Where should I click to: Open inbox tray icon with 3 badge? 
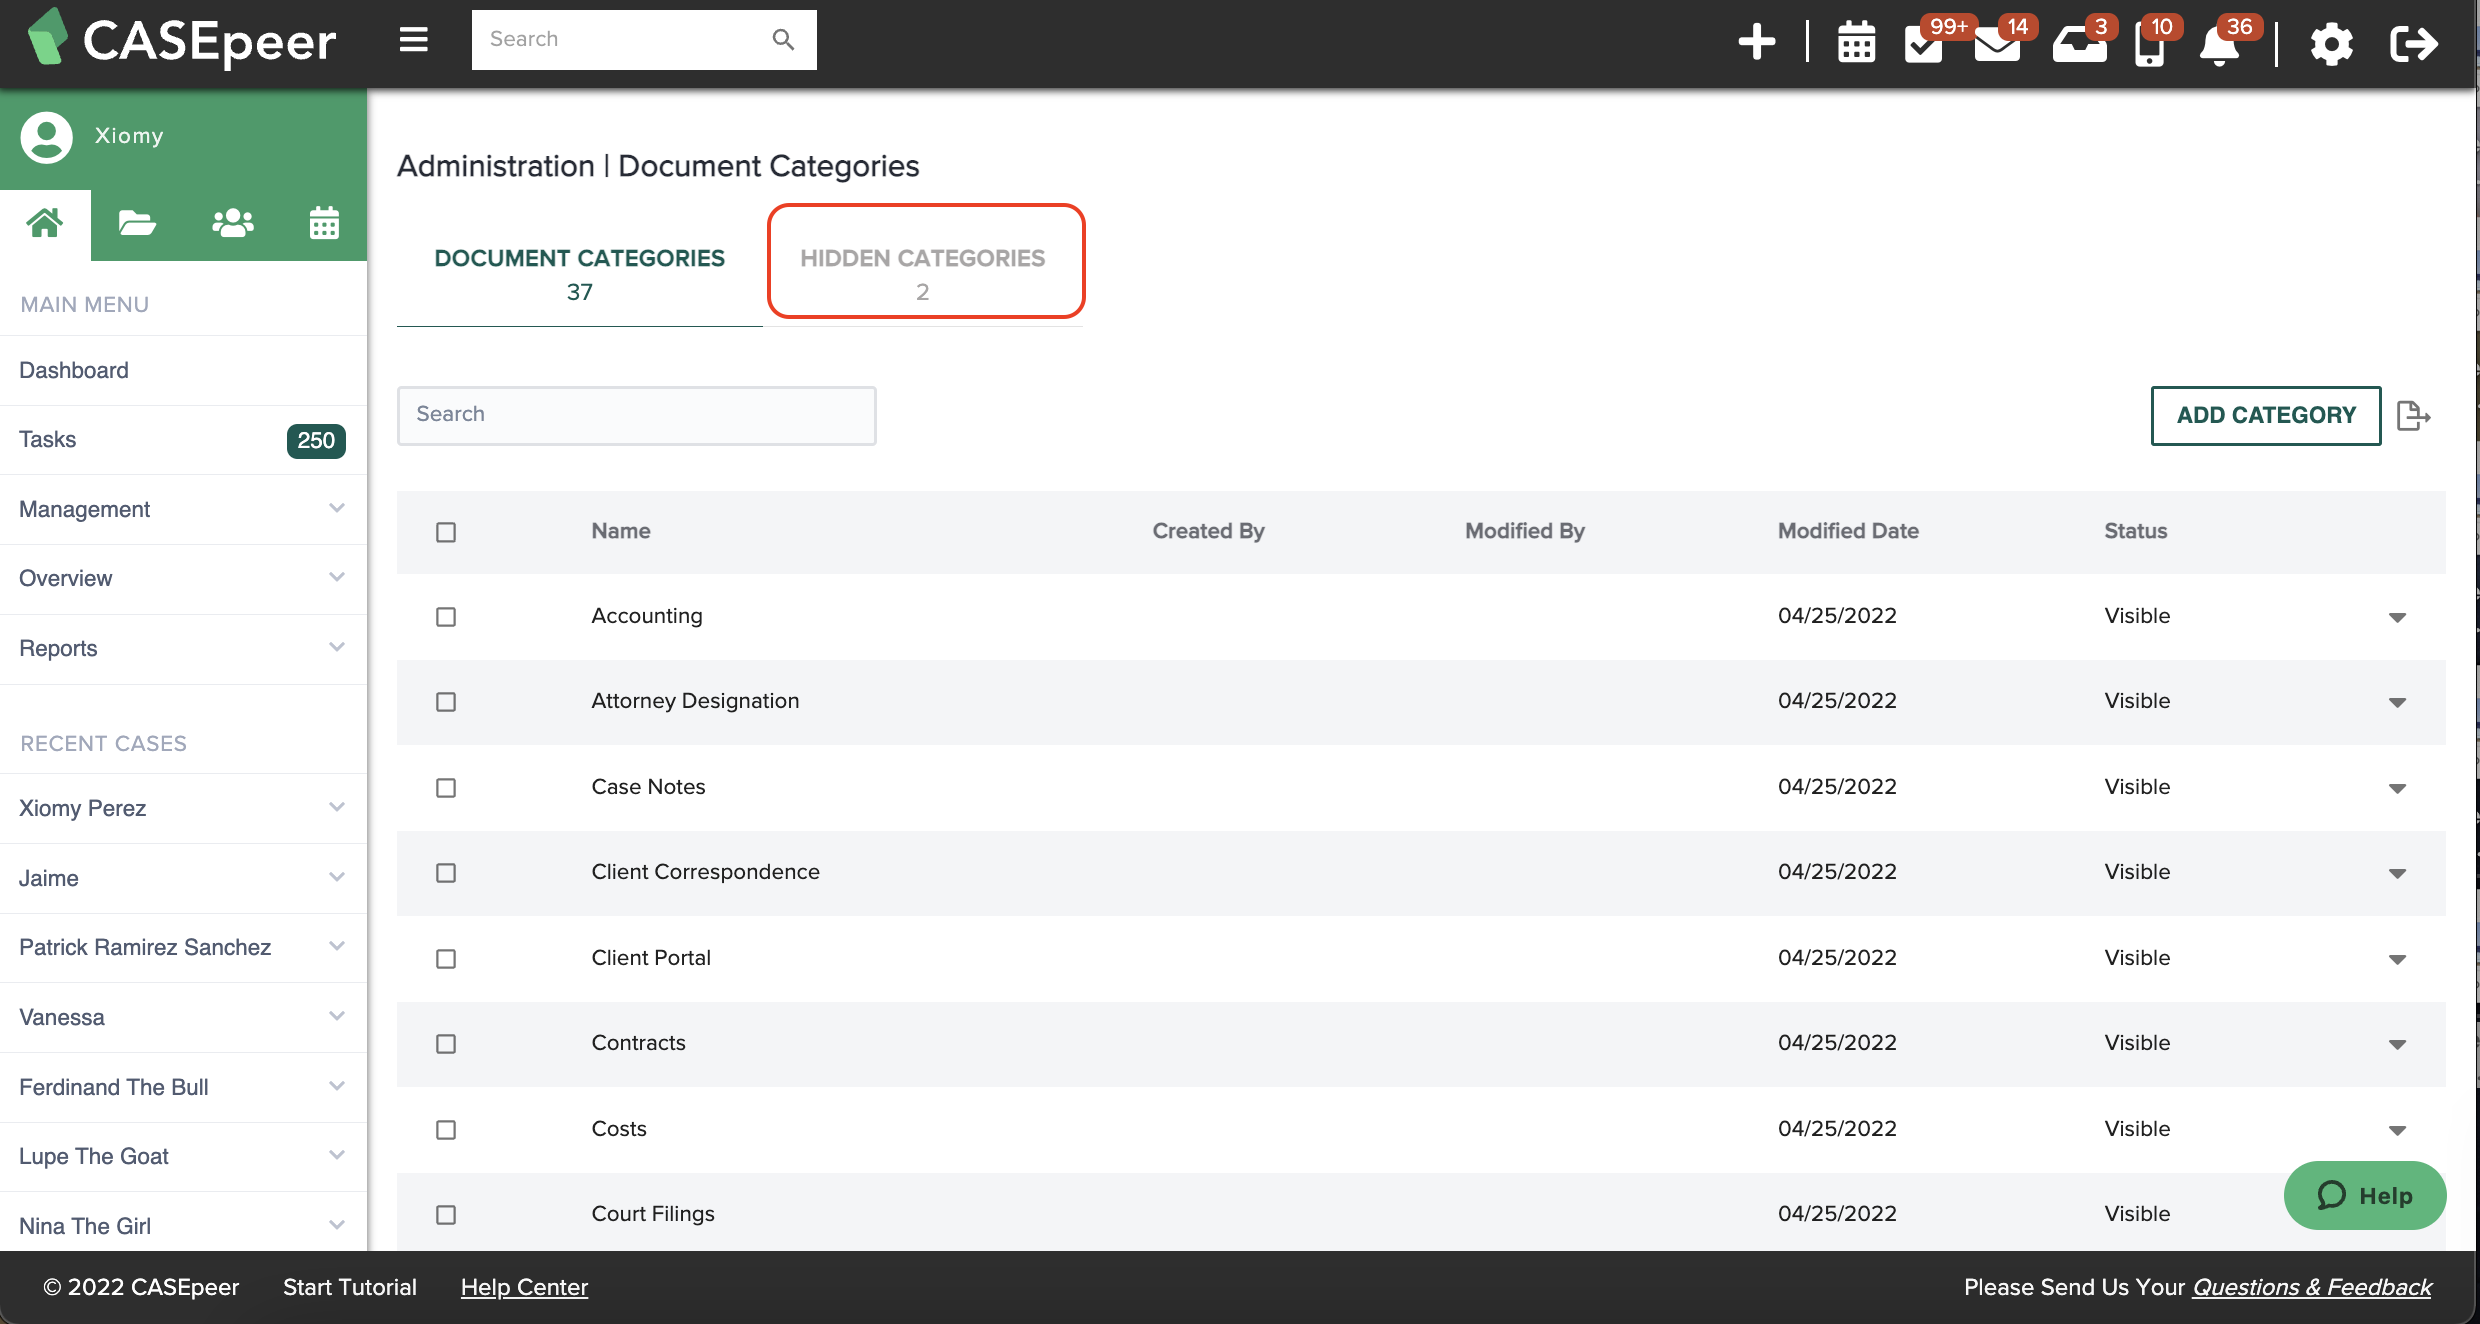(2079, 44)
